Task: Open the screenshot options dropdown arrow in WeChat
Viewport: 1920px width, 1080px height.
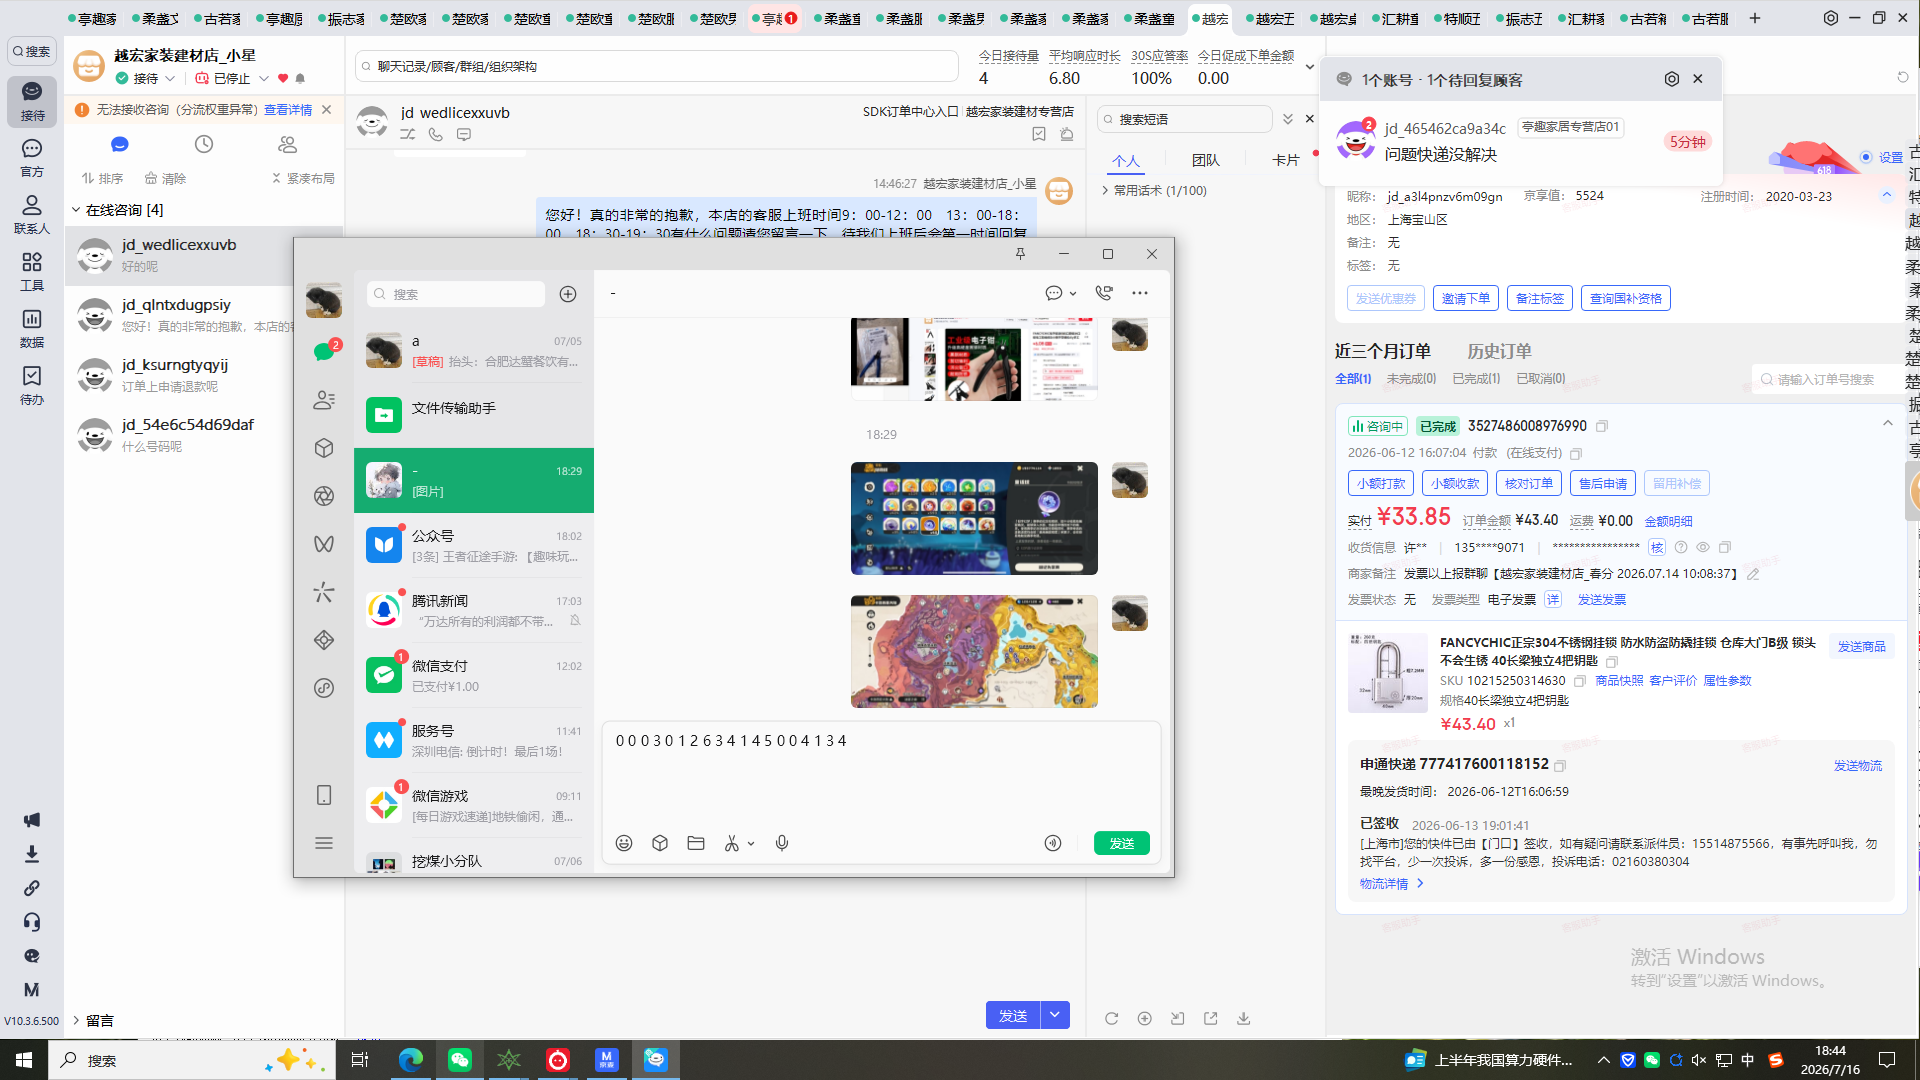Action: point(751,843)
